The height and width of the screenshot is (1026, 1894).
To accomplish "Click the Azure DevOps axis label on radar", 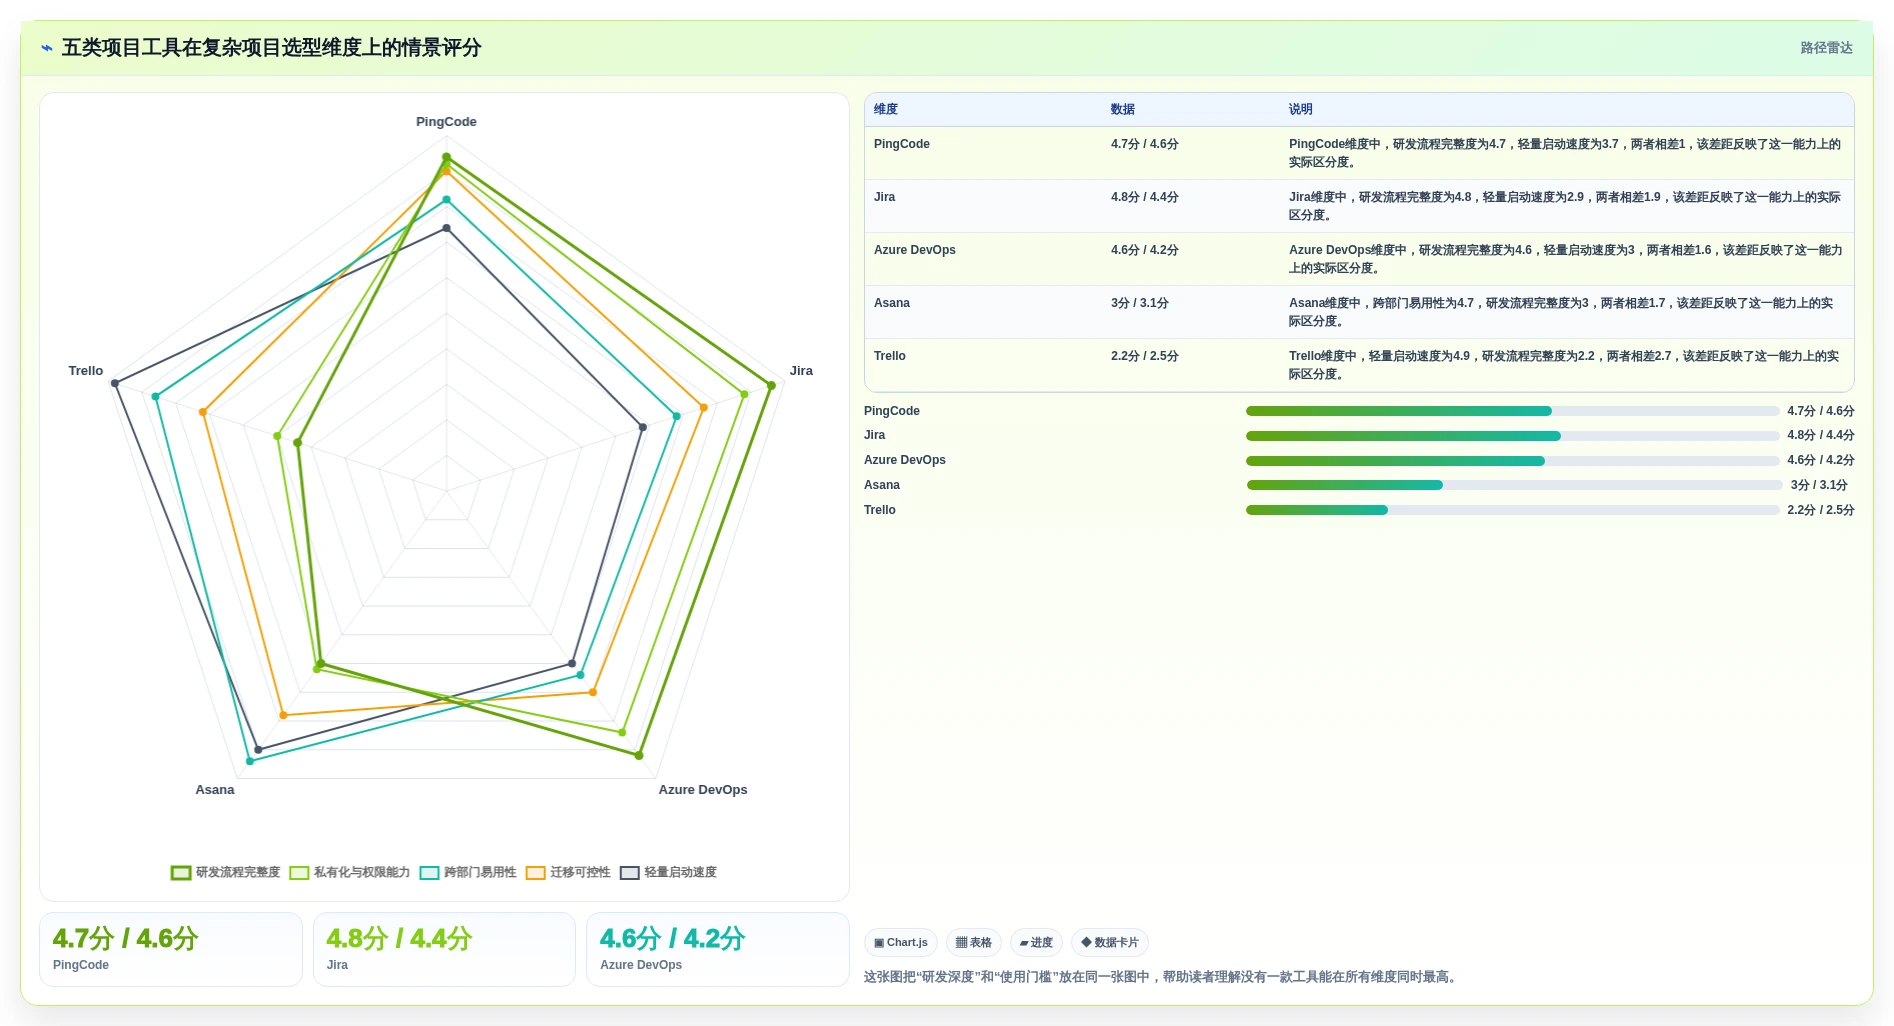I will [703, 790].
